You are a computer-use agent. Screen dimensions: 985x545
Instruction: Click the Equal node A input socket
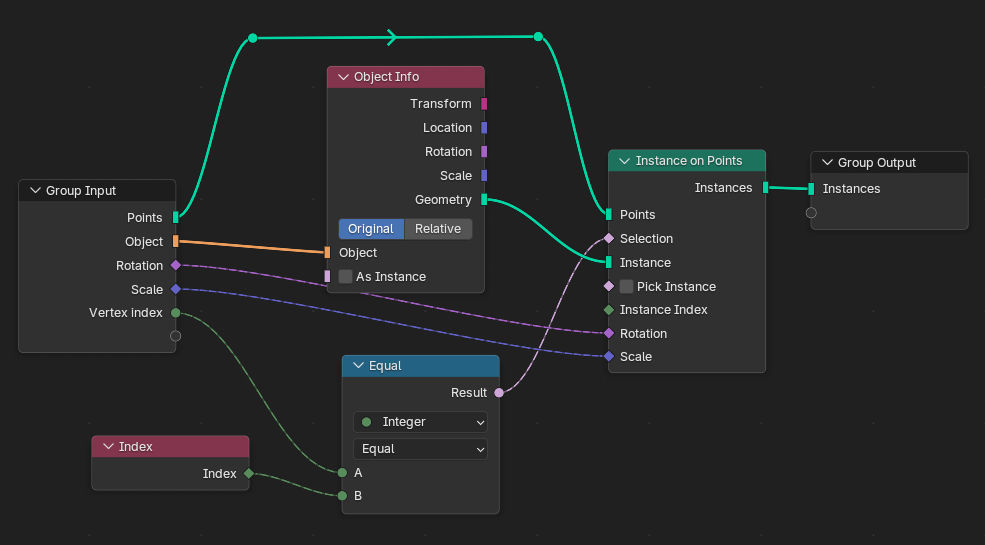point(342,473)
